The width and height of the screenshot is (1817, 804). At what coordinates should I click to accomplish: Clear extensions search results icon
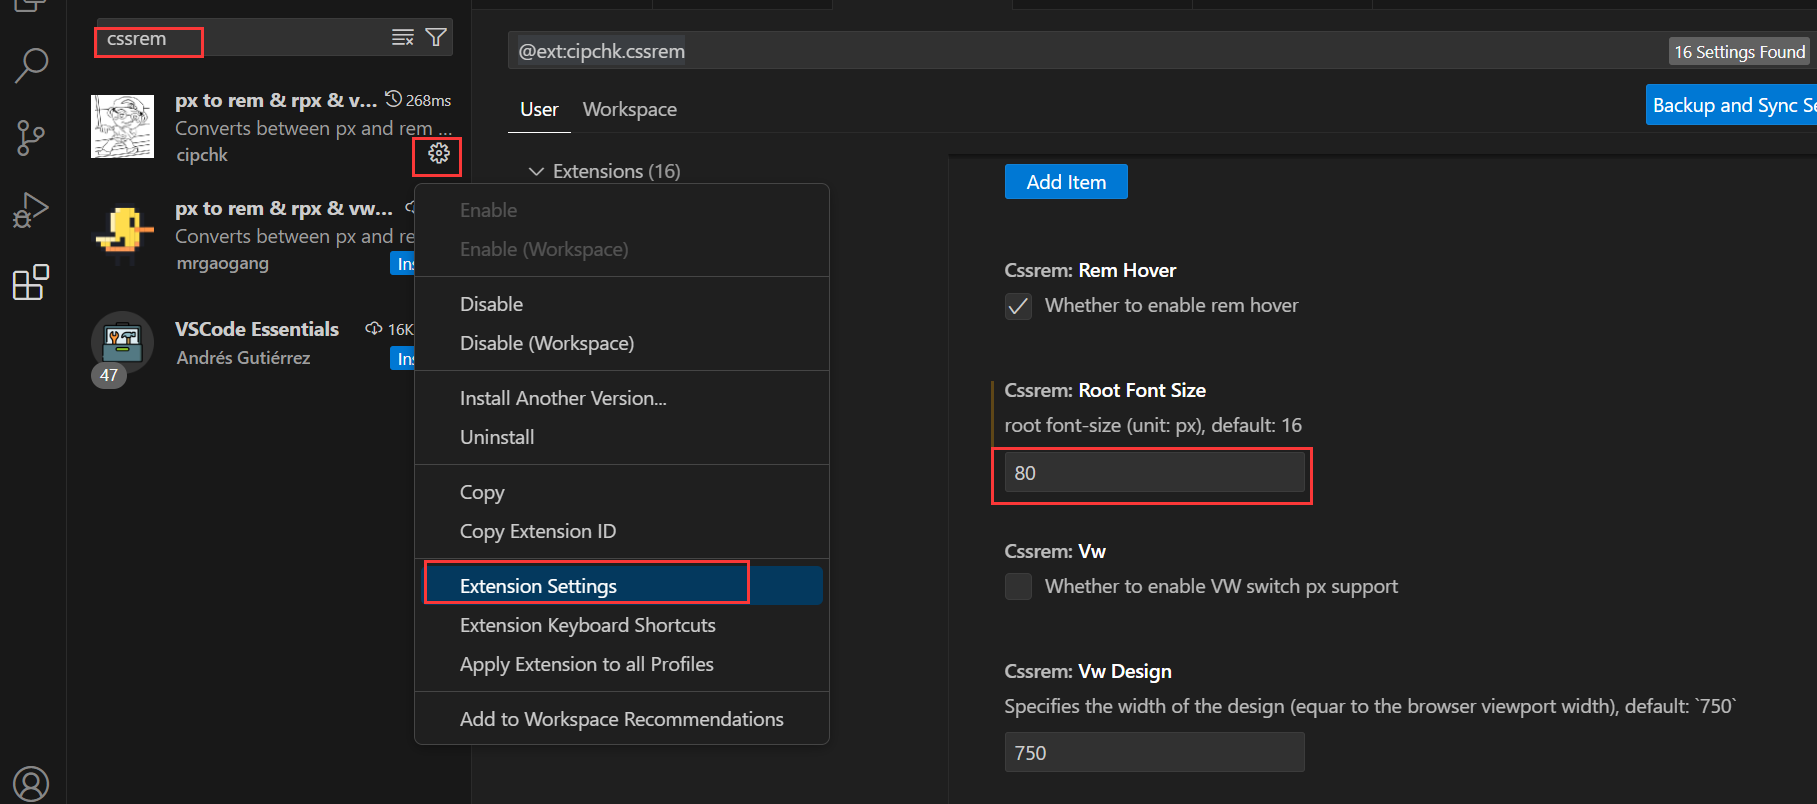[403, 38]
